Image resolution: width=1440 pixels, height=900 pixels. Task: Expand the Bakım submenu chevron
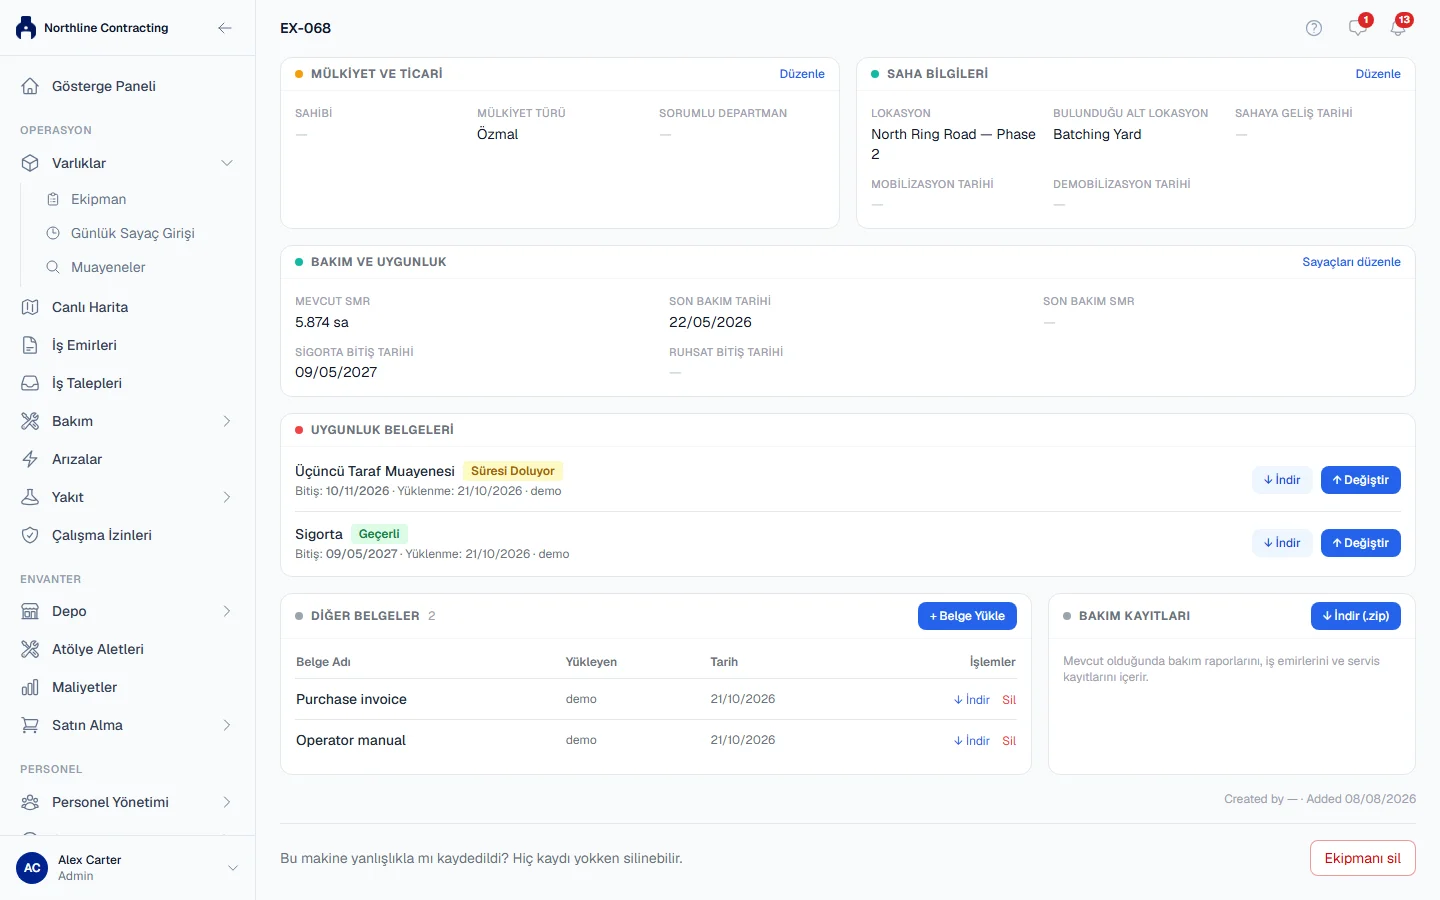[x=227, y=421]
